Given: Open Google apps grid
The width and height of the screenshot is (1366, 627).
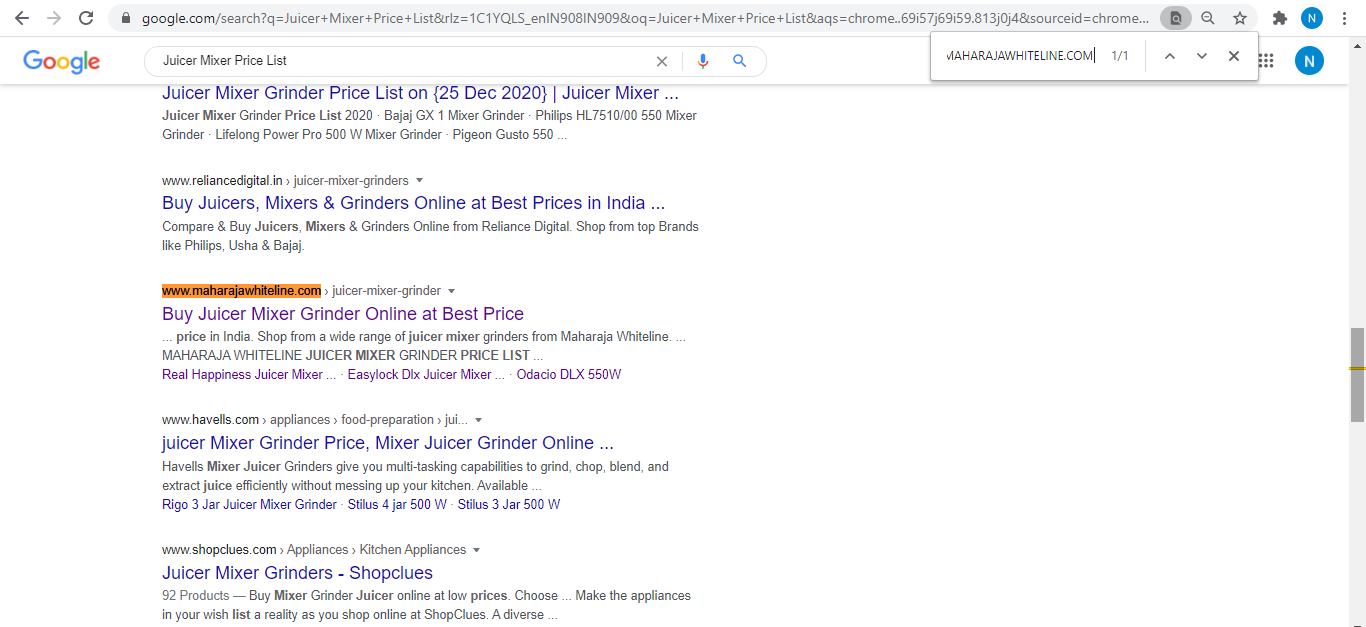Looking at the screenshot, I should point(1267,61).
